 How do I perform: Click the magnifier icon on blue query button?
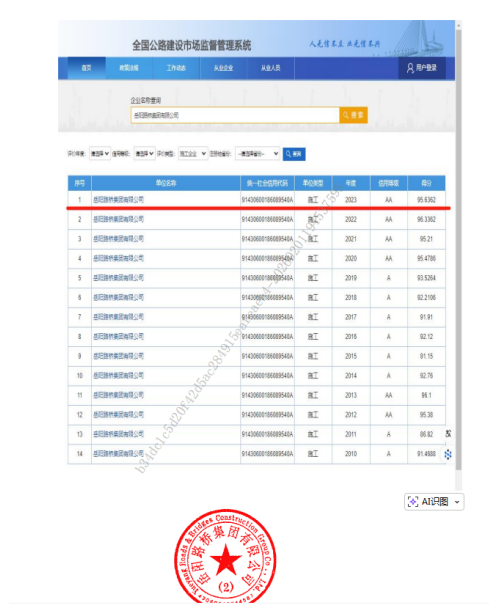click(288, 154)
